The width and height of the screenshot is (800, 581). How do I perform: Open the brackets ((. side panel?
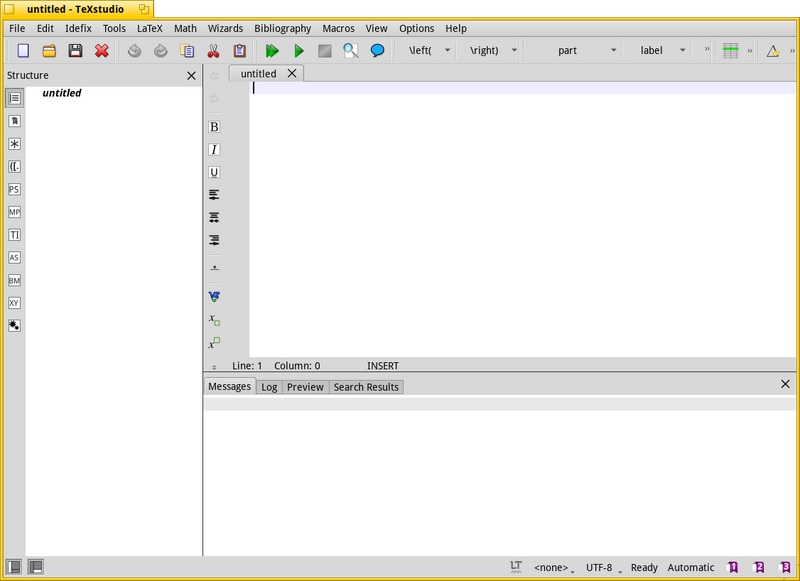click(x=14, y=166)
